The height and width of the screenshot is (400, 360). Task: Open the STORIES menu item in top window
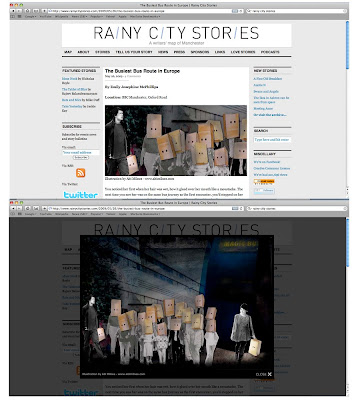pyautogui.click(x=102, y=52)
